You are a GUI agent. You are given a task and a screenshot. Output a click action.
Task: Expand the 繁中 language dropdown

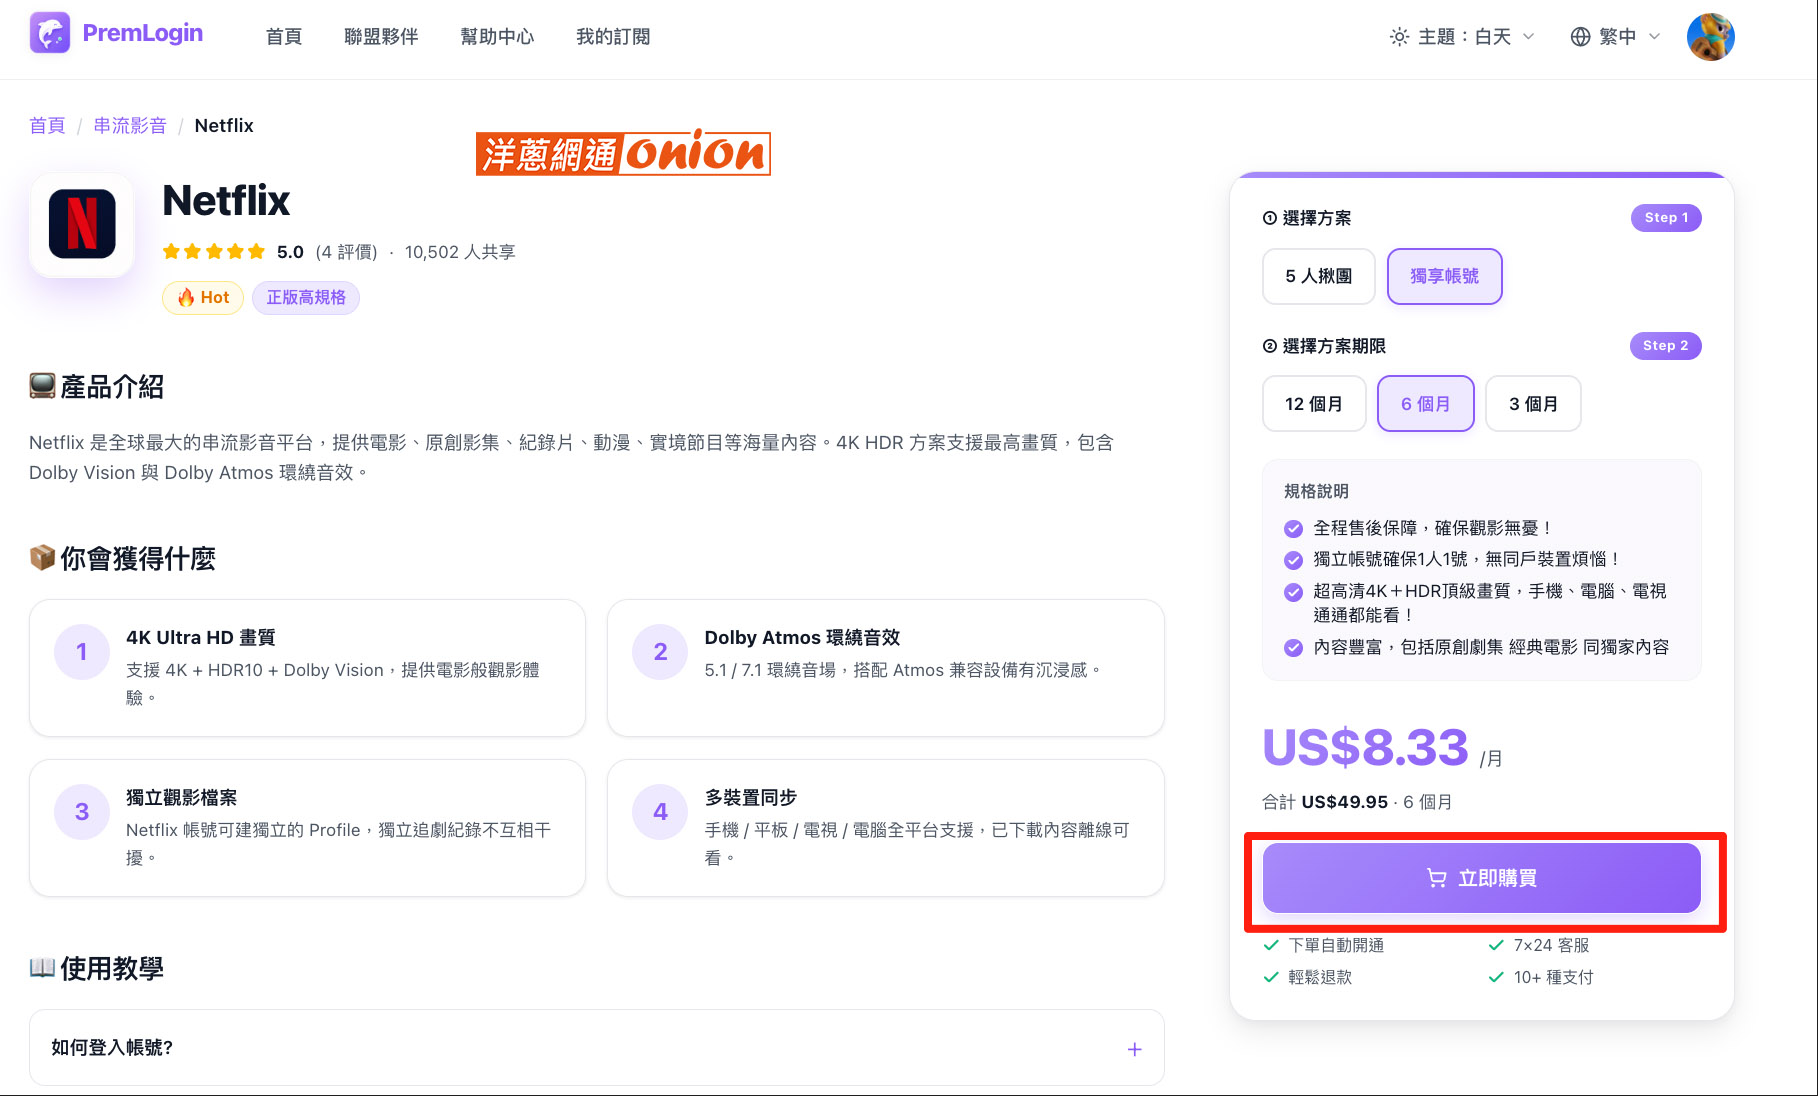(x=1616, y=37)
